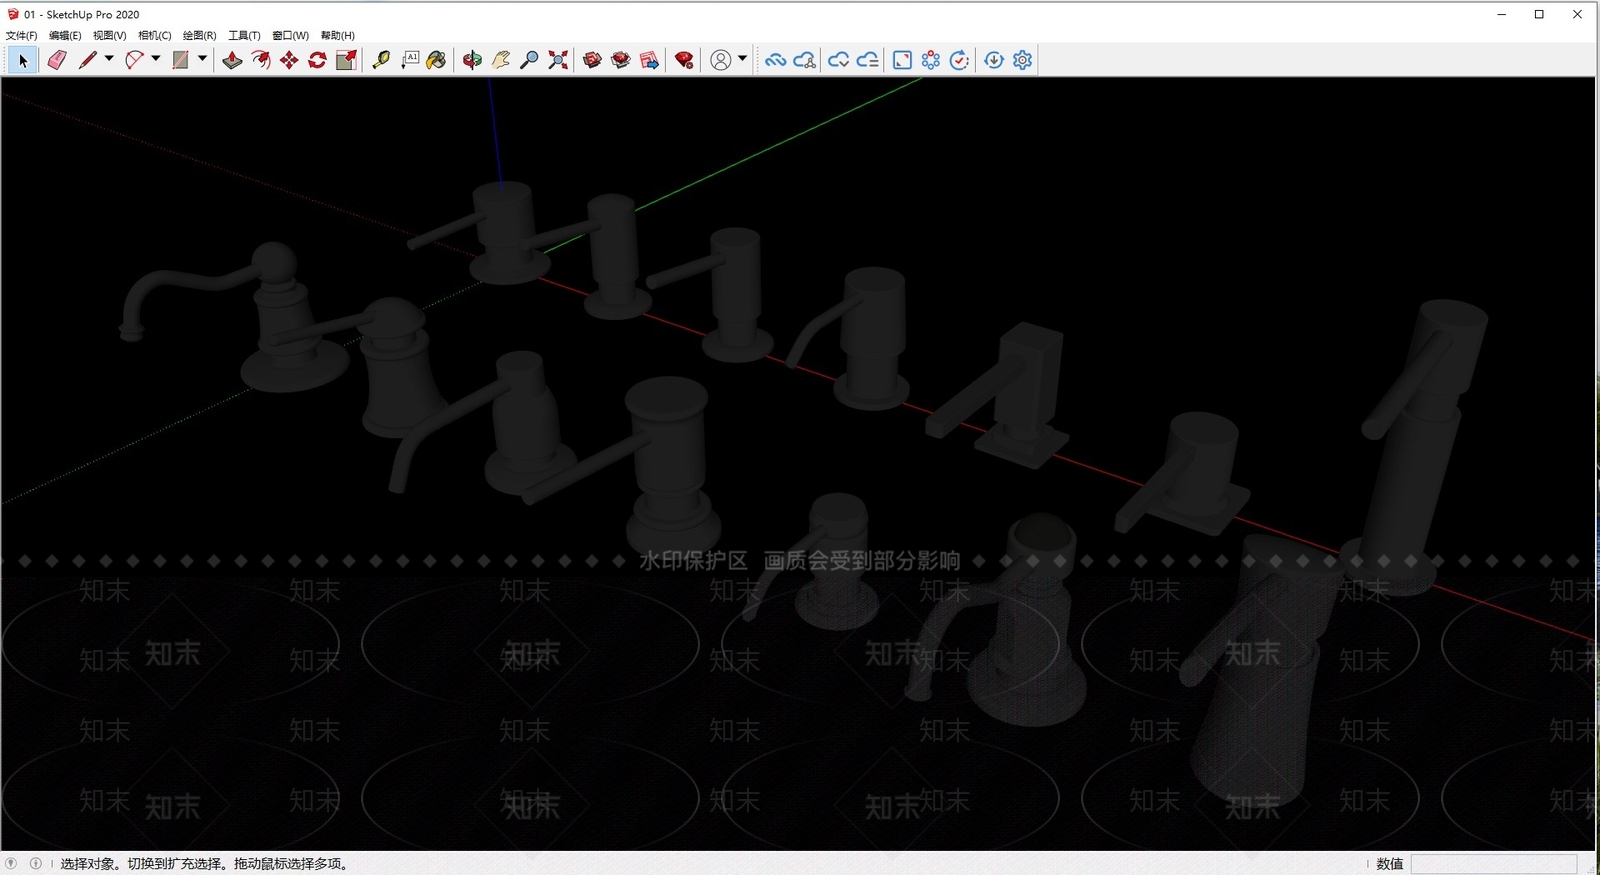Screen dimensions: 1600x875
Task: Select the Scale tool
Action: click(346, 60)
